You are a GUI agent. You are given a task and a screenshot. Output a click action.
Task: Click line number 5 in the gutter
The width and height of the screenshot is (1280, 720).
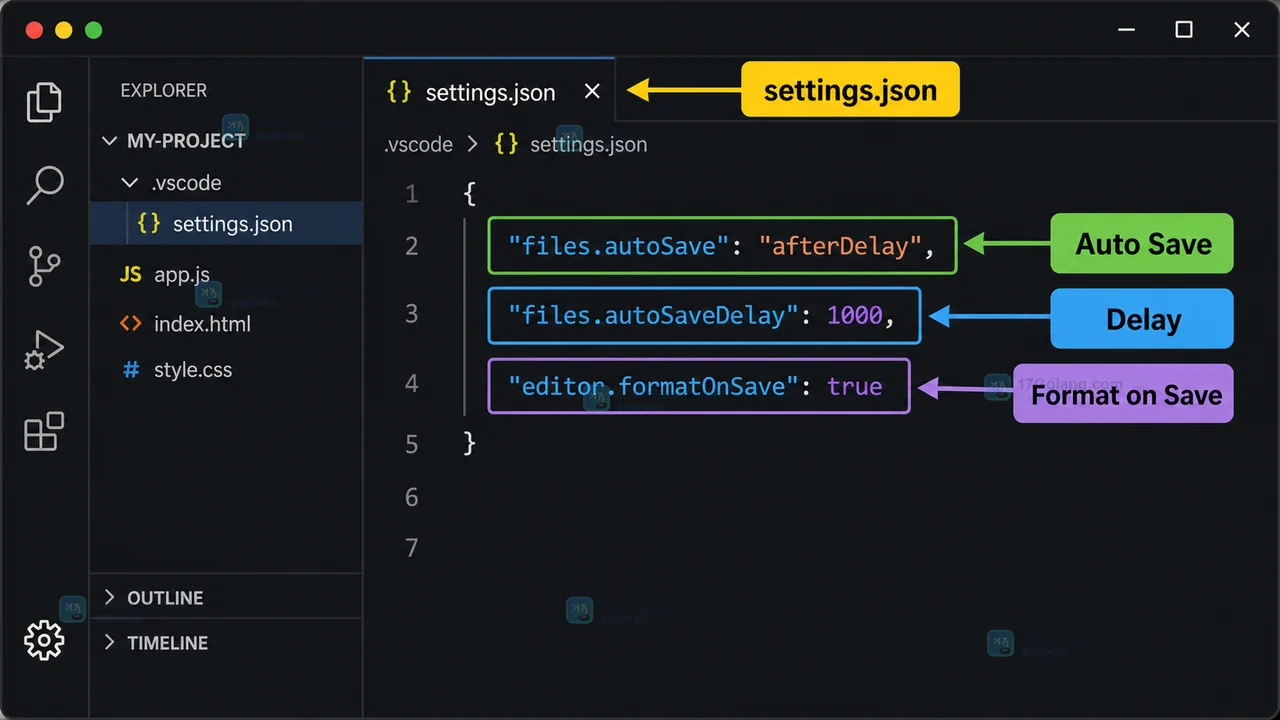click(411, 444)
